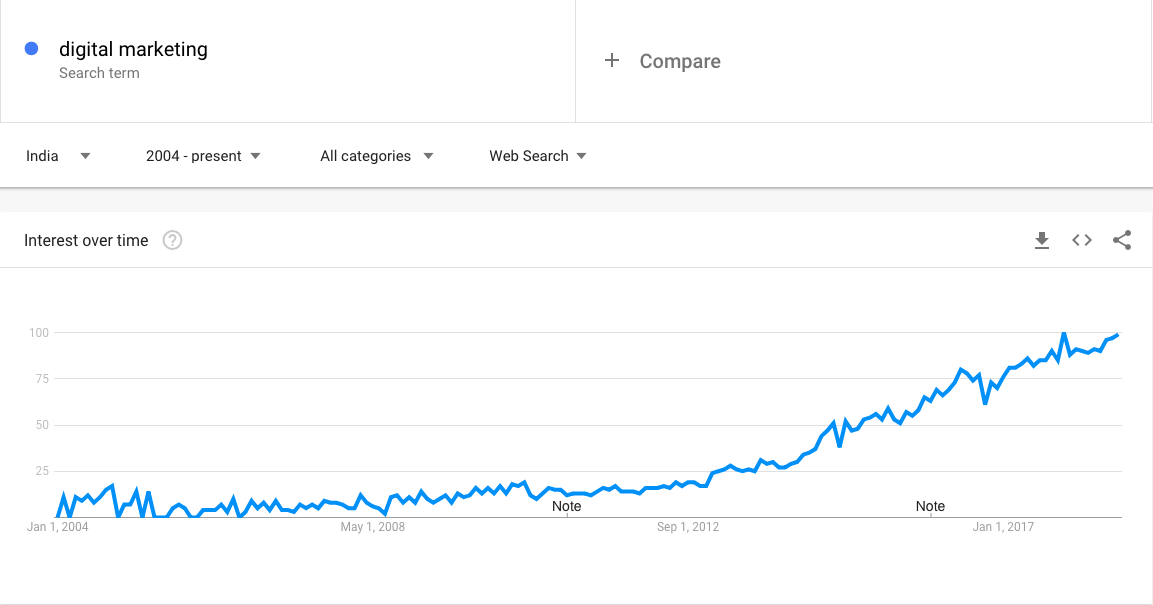Click the blue dot beside digital marketing

click(x=32, y=49)
